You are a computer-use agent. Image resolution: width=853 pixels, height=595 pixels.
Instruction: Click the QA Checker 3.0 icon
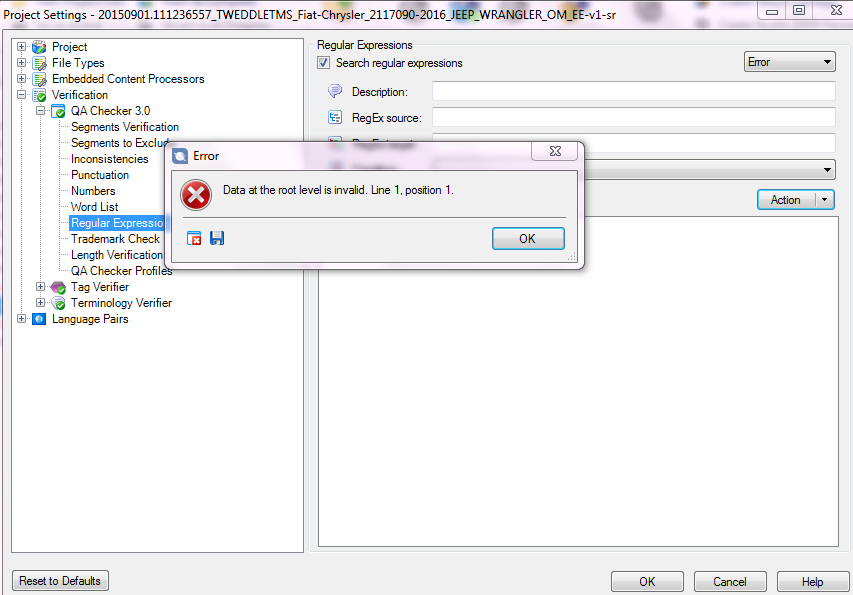pyautogui.click(x=58, y=111)
